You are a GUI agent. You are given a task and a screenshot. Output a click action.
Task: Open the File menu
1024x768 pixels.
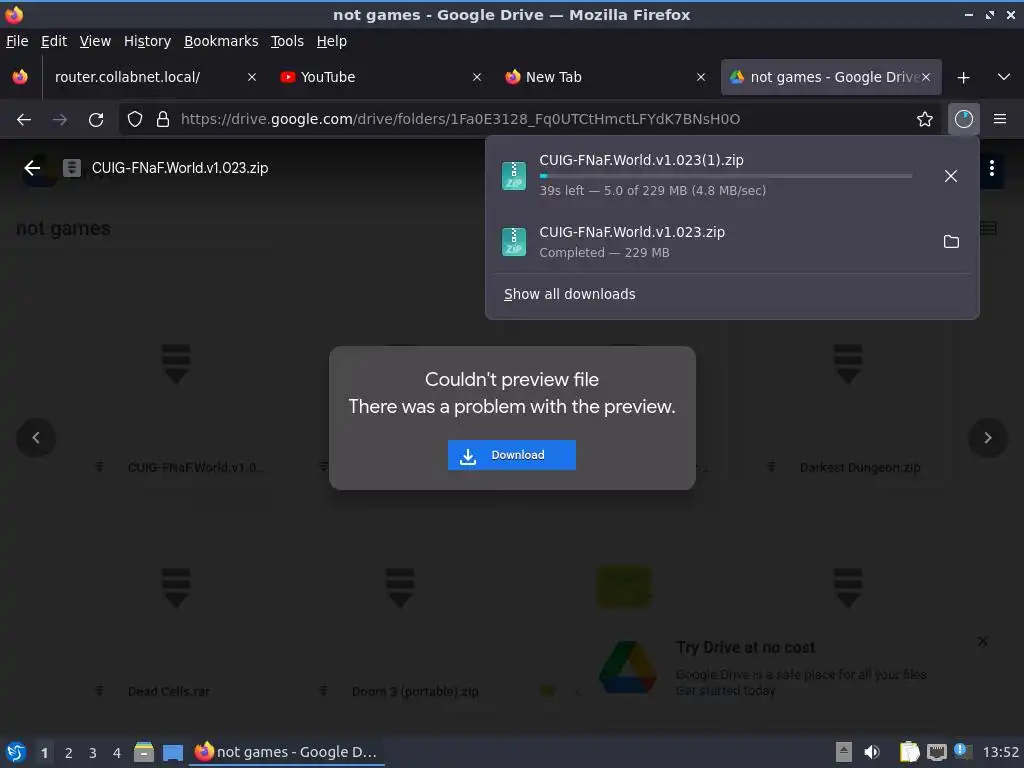(x=17, y=41)
